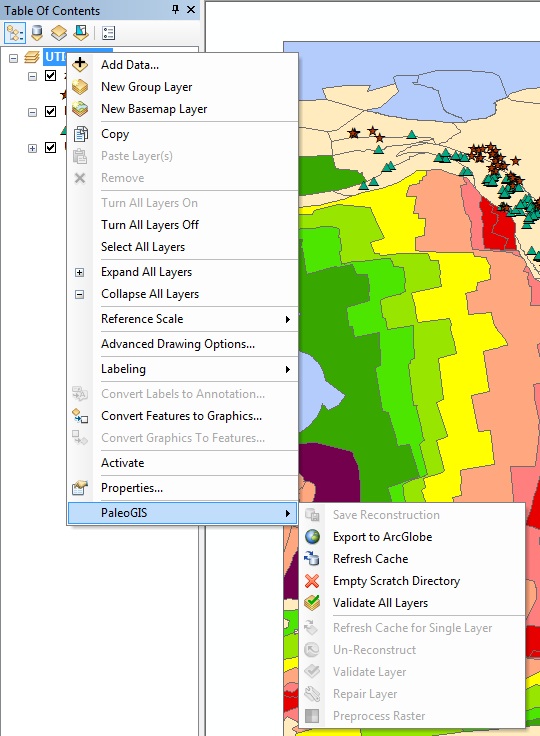Switch to List By Source view icon
Viewport: 540px width, 736px height.
[x=37, y=33]
